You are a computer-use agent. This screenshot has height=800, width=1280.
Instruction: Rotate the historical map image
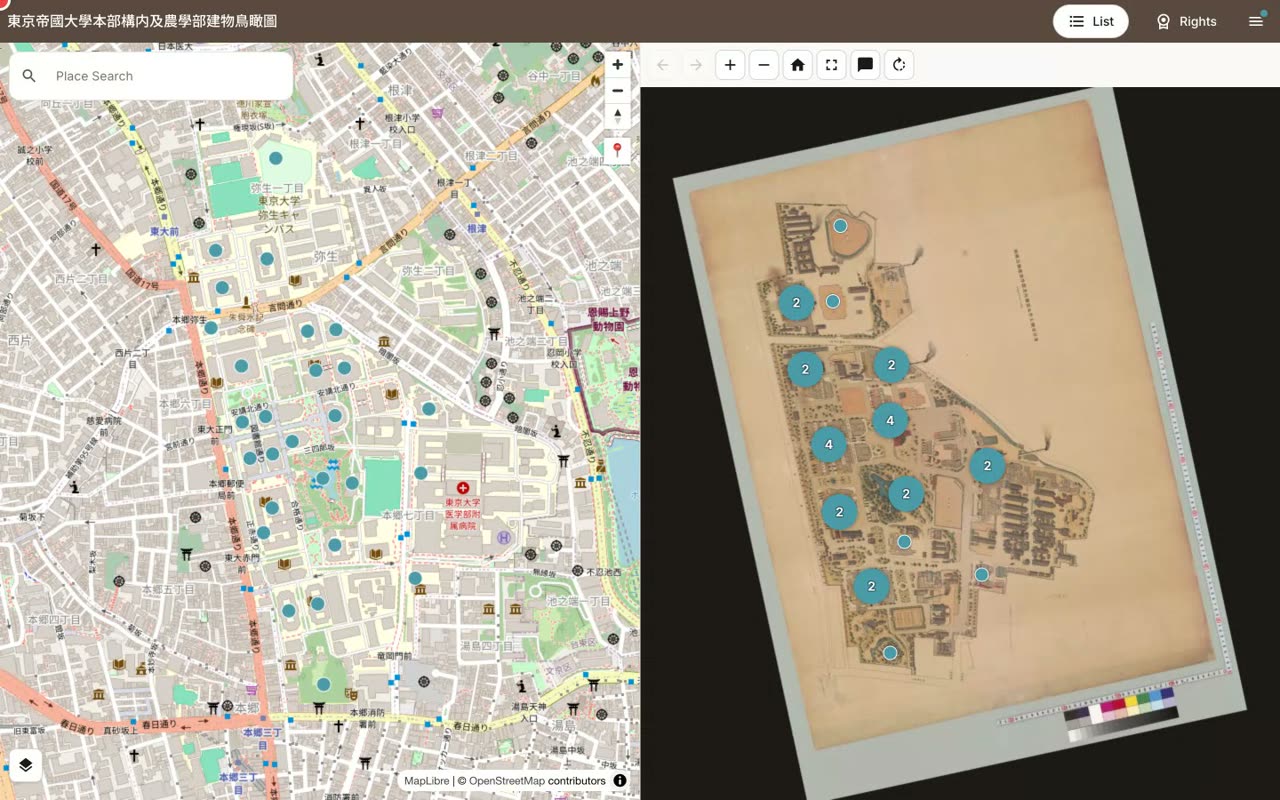pyautogui.click(x=899, y=65)
